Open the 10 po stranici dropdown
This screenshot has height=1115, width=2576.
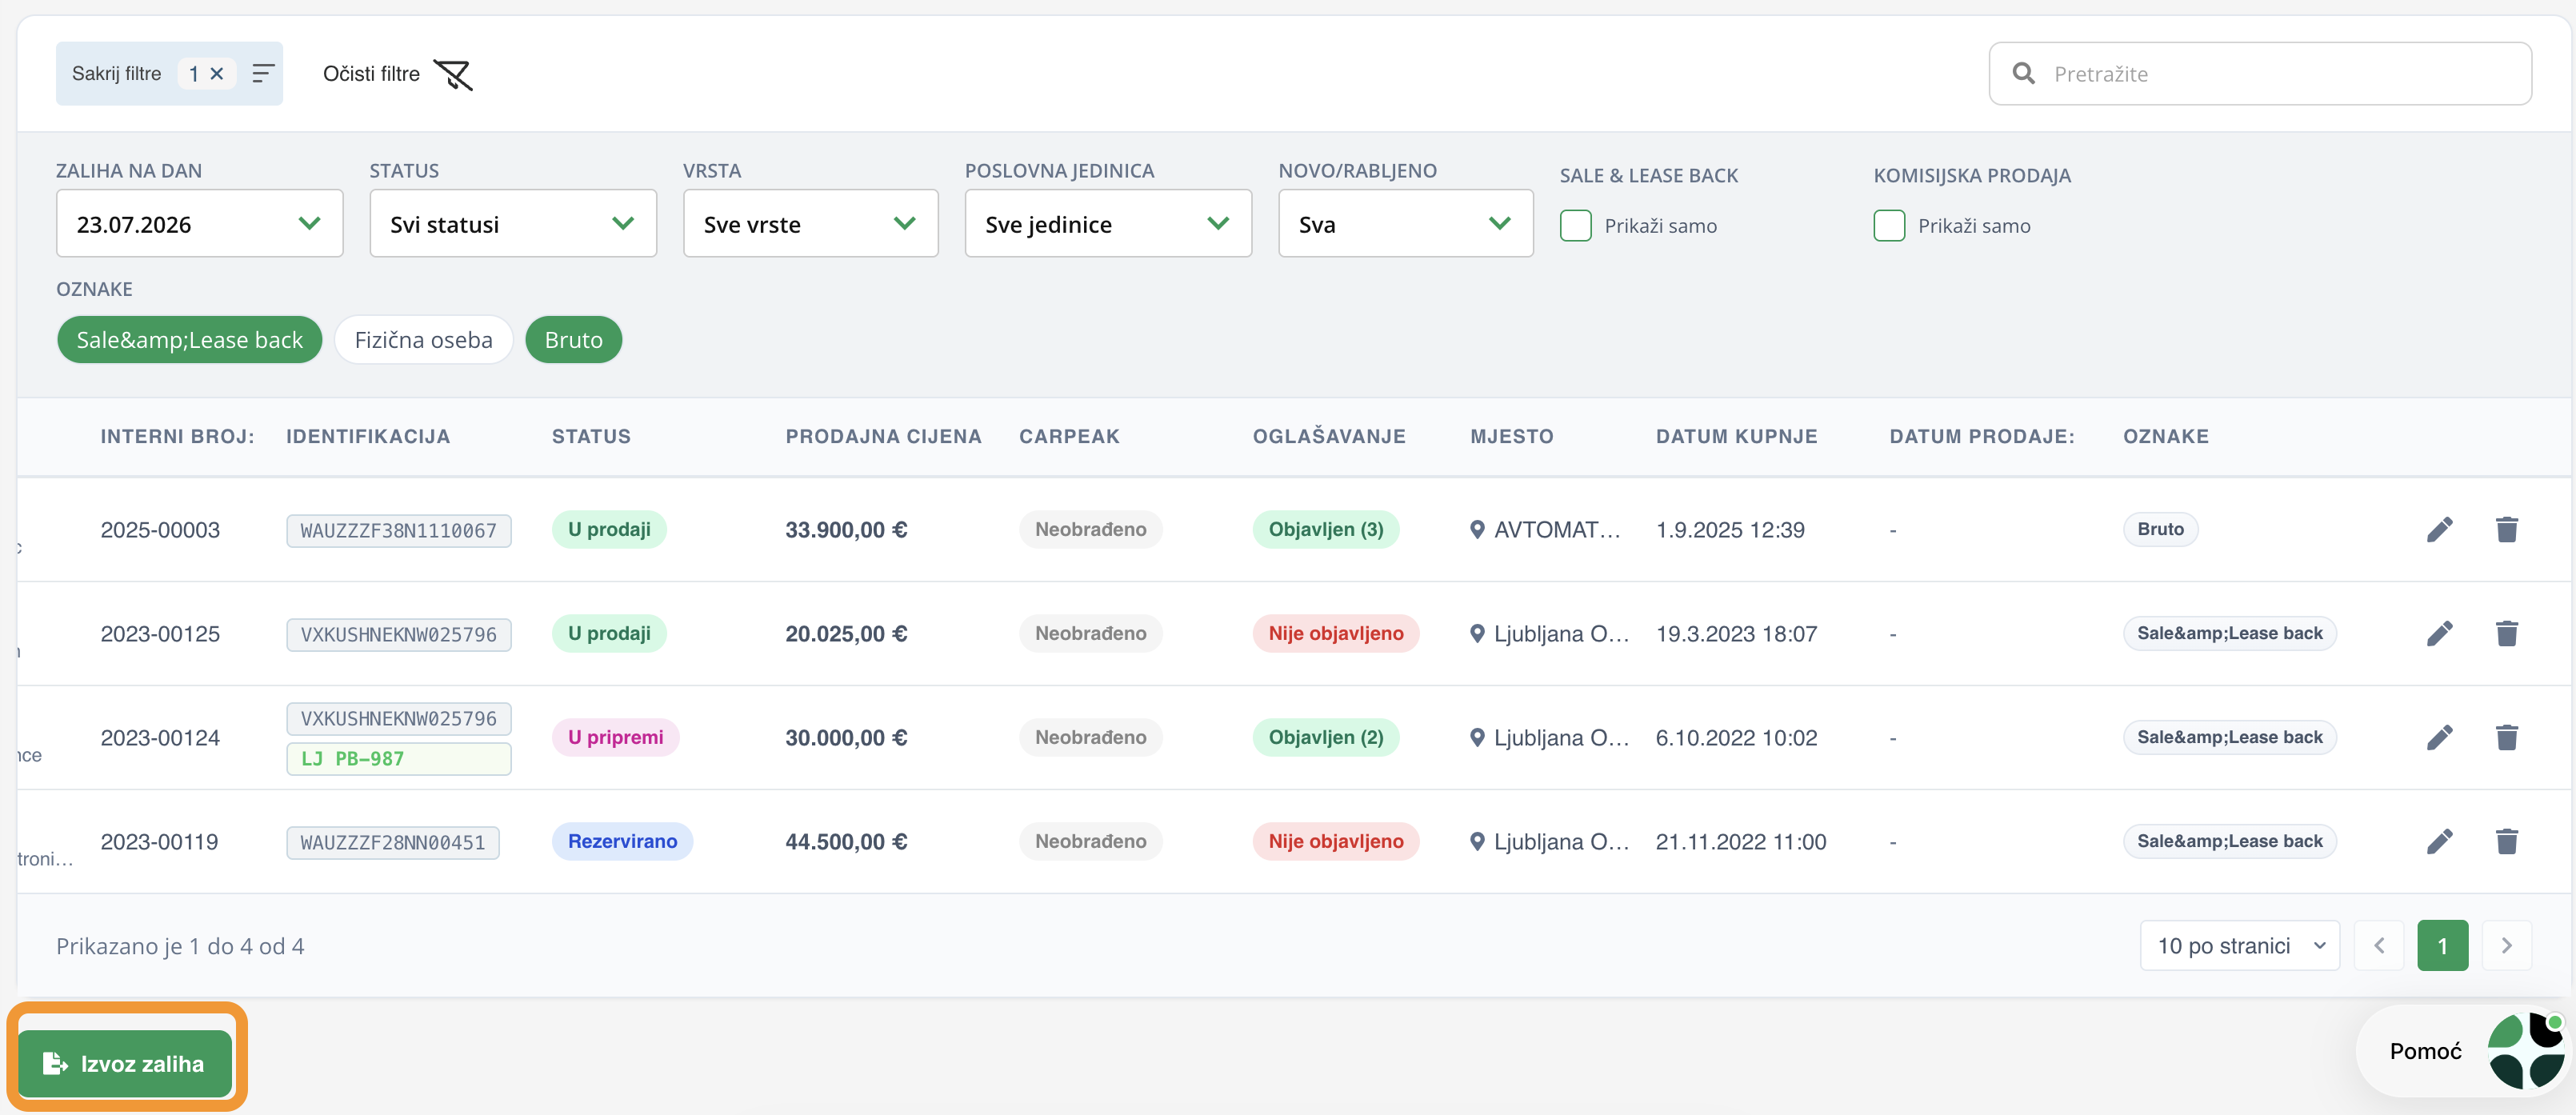pos(2239,946)
